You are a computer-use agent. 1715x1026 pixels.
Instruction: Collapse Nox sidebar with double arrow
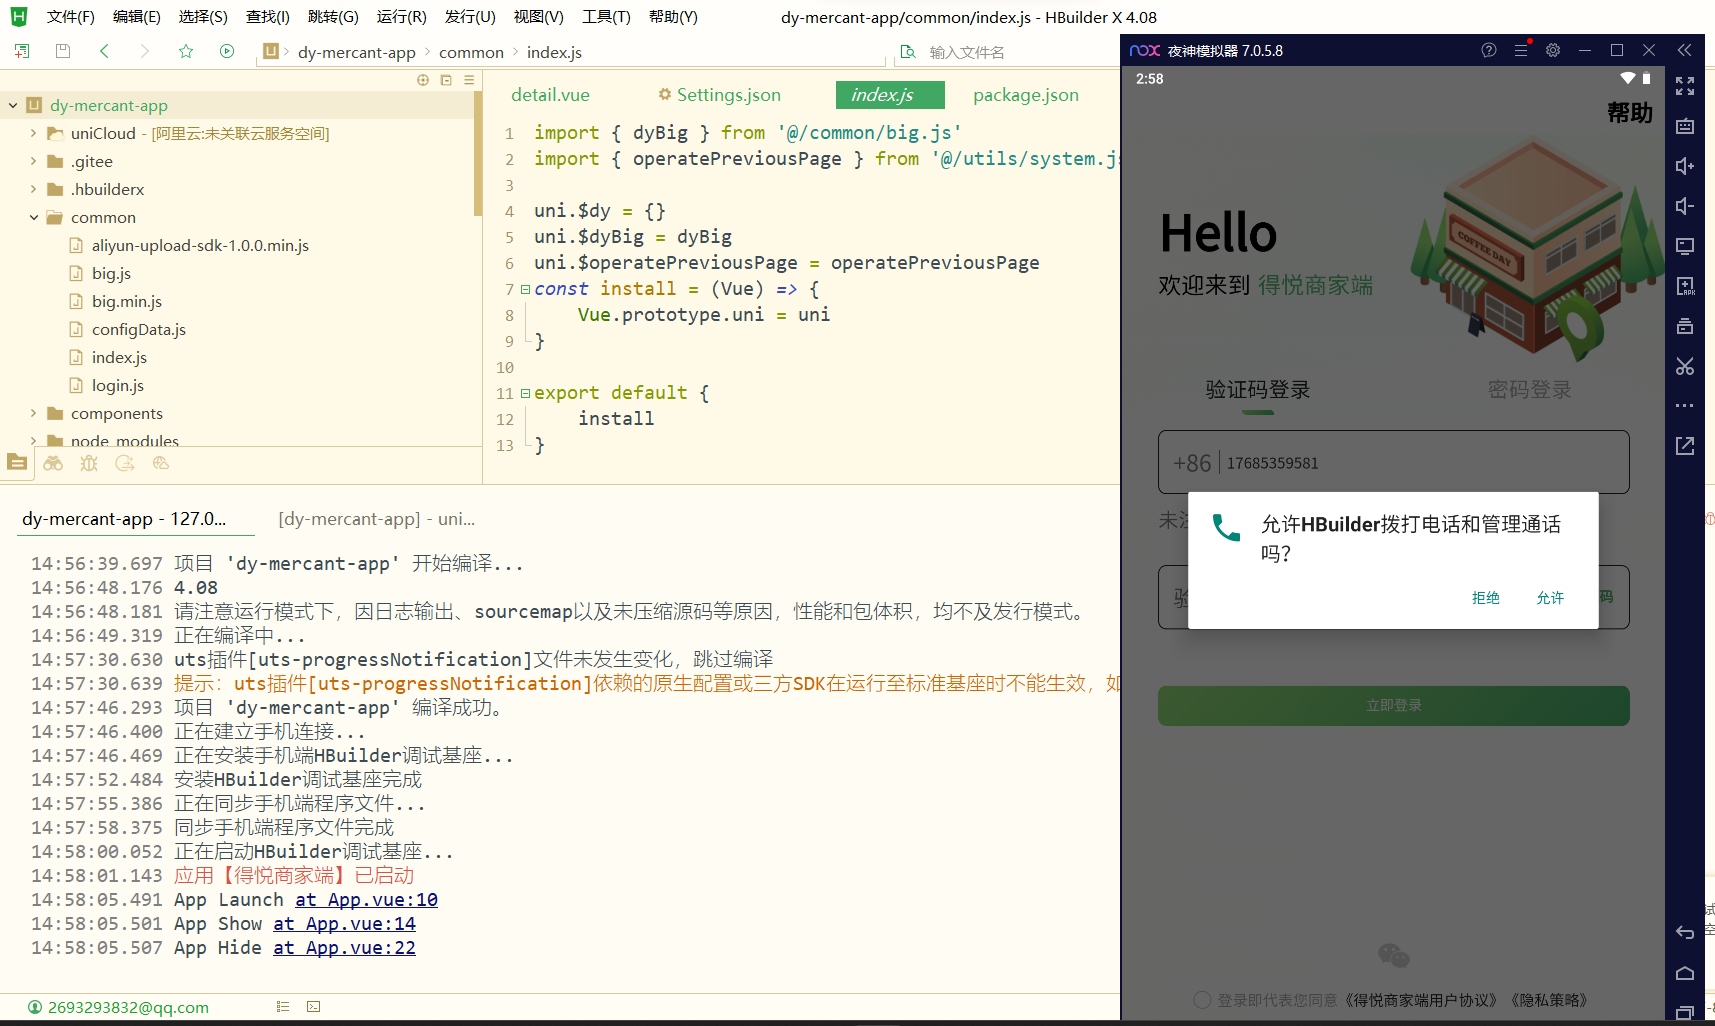[x=1685, y=50]
